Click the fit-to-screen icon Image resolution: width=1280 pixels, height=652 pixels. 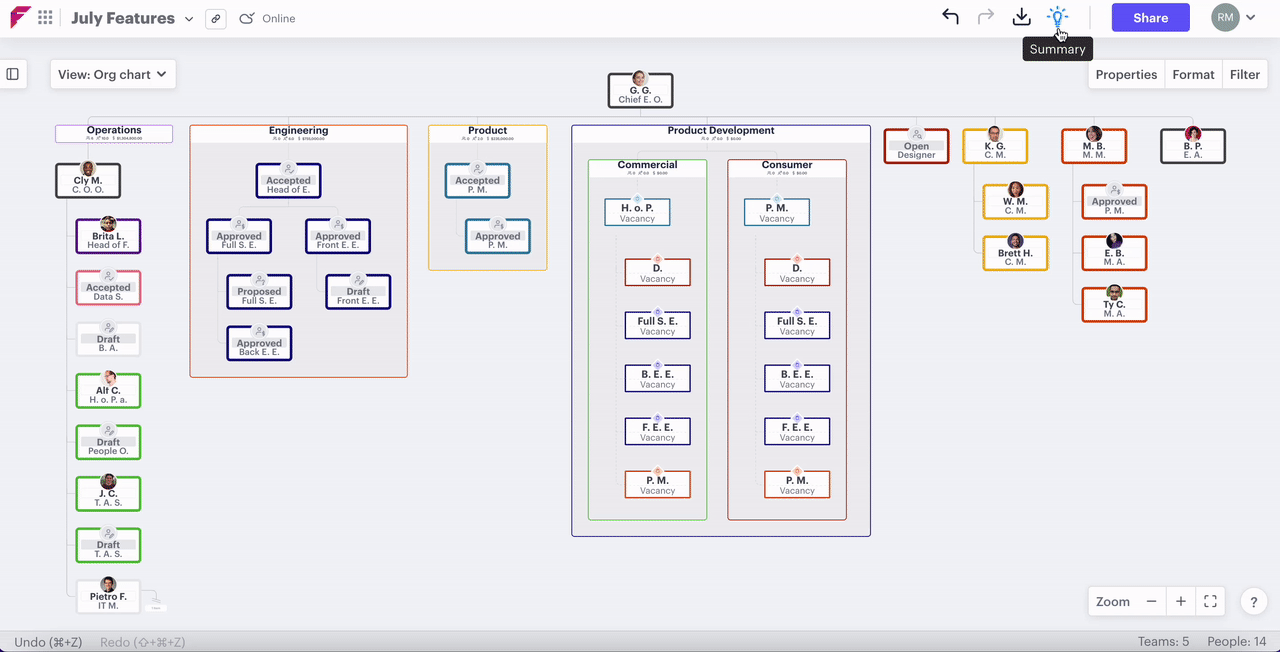pyautogui.click(x=1210, y=601)
